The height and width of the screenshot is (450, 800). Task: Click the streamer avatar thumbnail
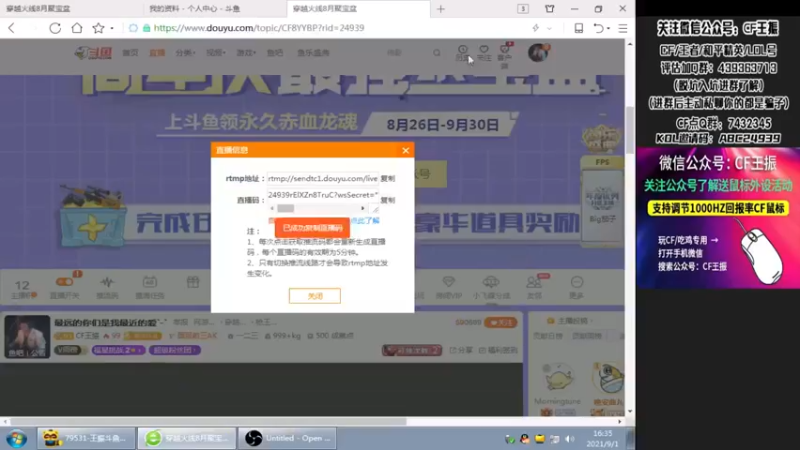point(27,336)
